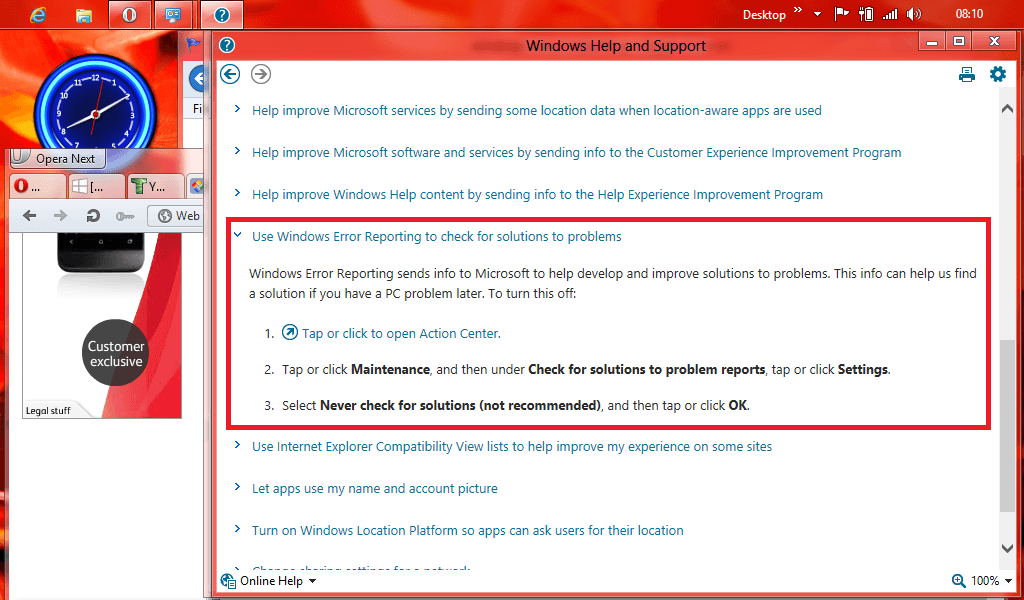Open Help settings gear icon

[x=998, y=74]
